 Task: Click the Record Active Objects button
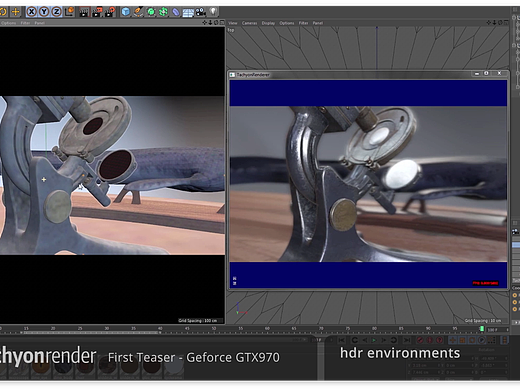click(x=420, y=340)
